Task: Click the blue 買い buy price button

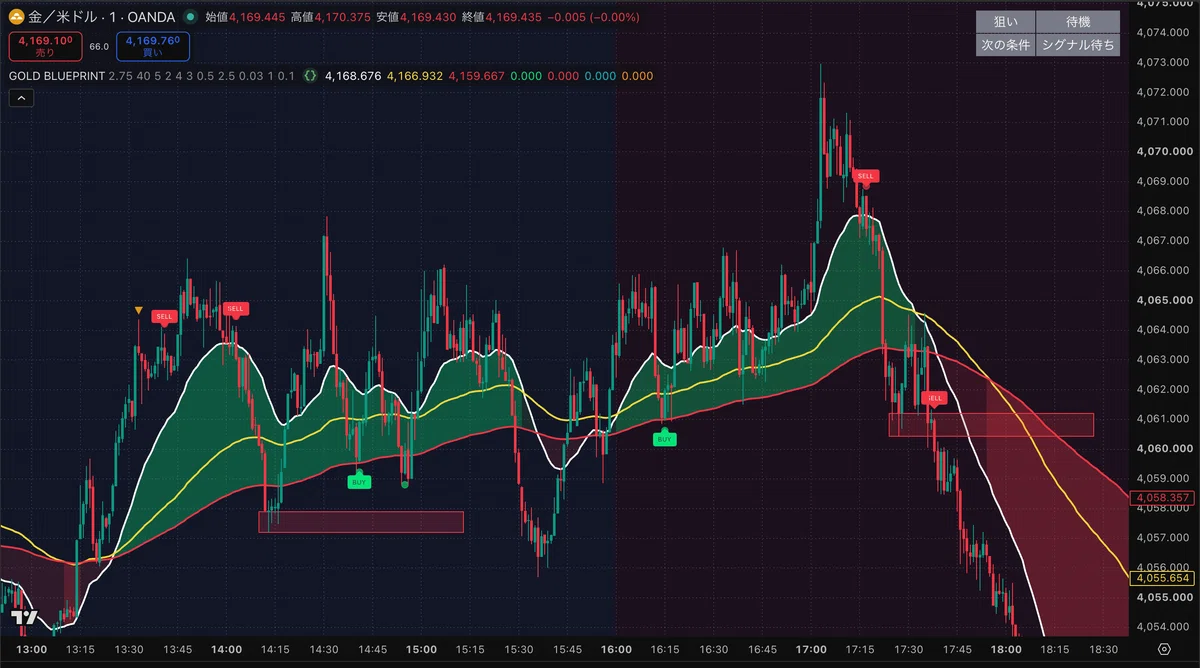Action: point(152,46)
